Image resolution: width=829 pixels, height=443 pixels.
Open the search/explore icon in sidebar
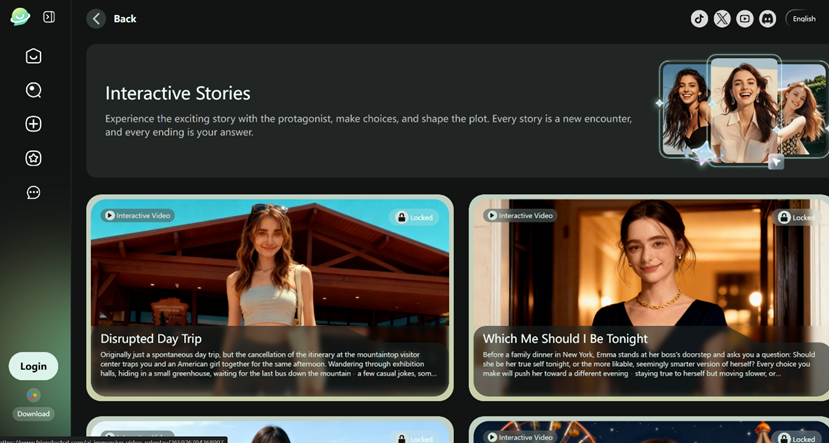pyautogui.click(x=34, y=90)
